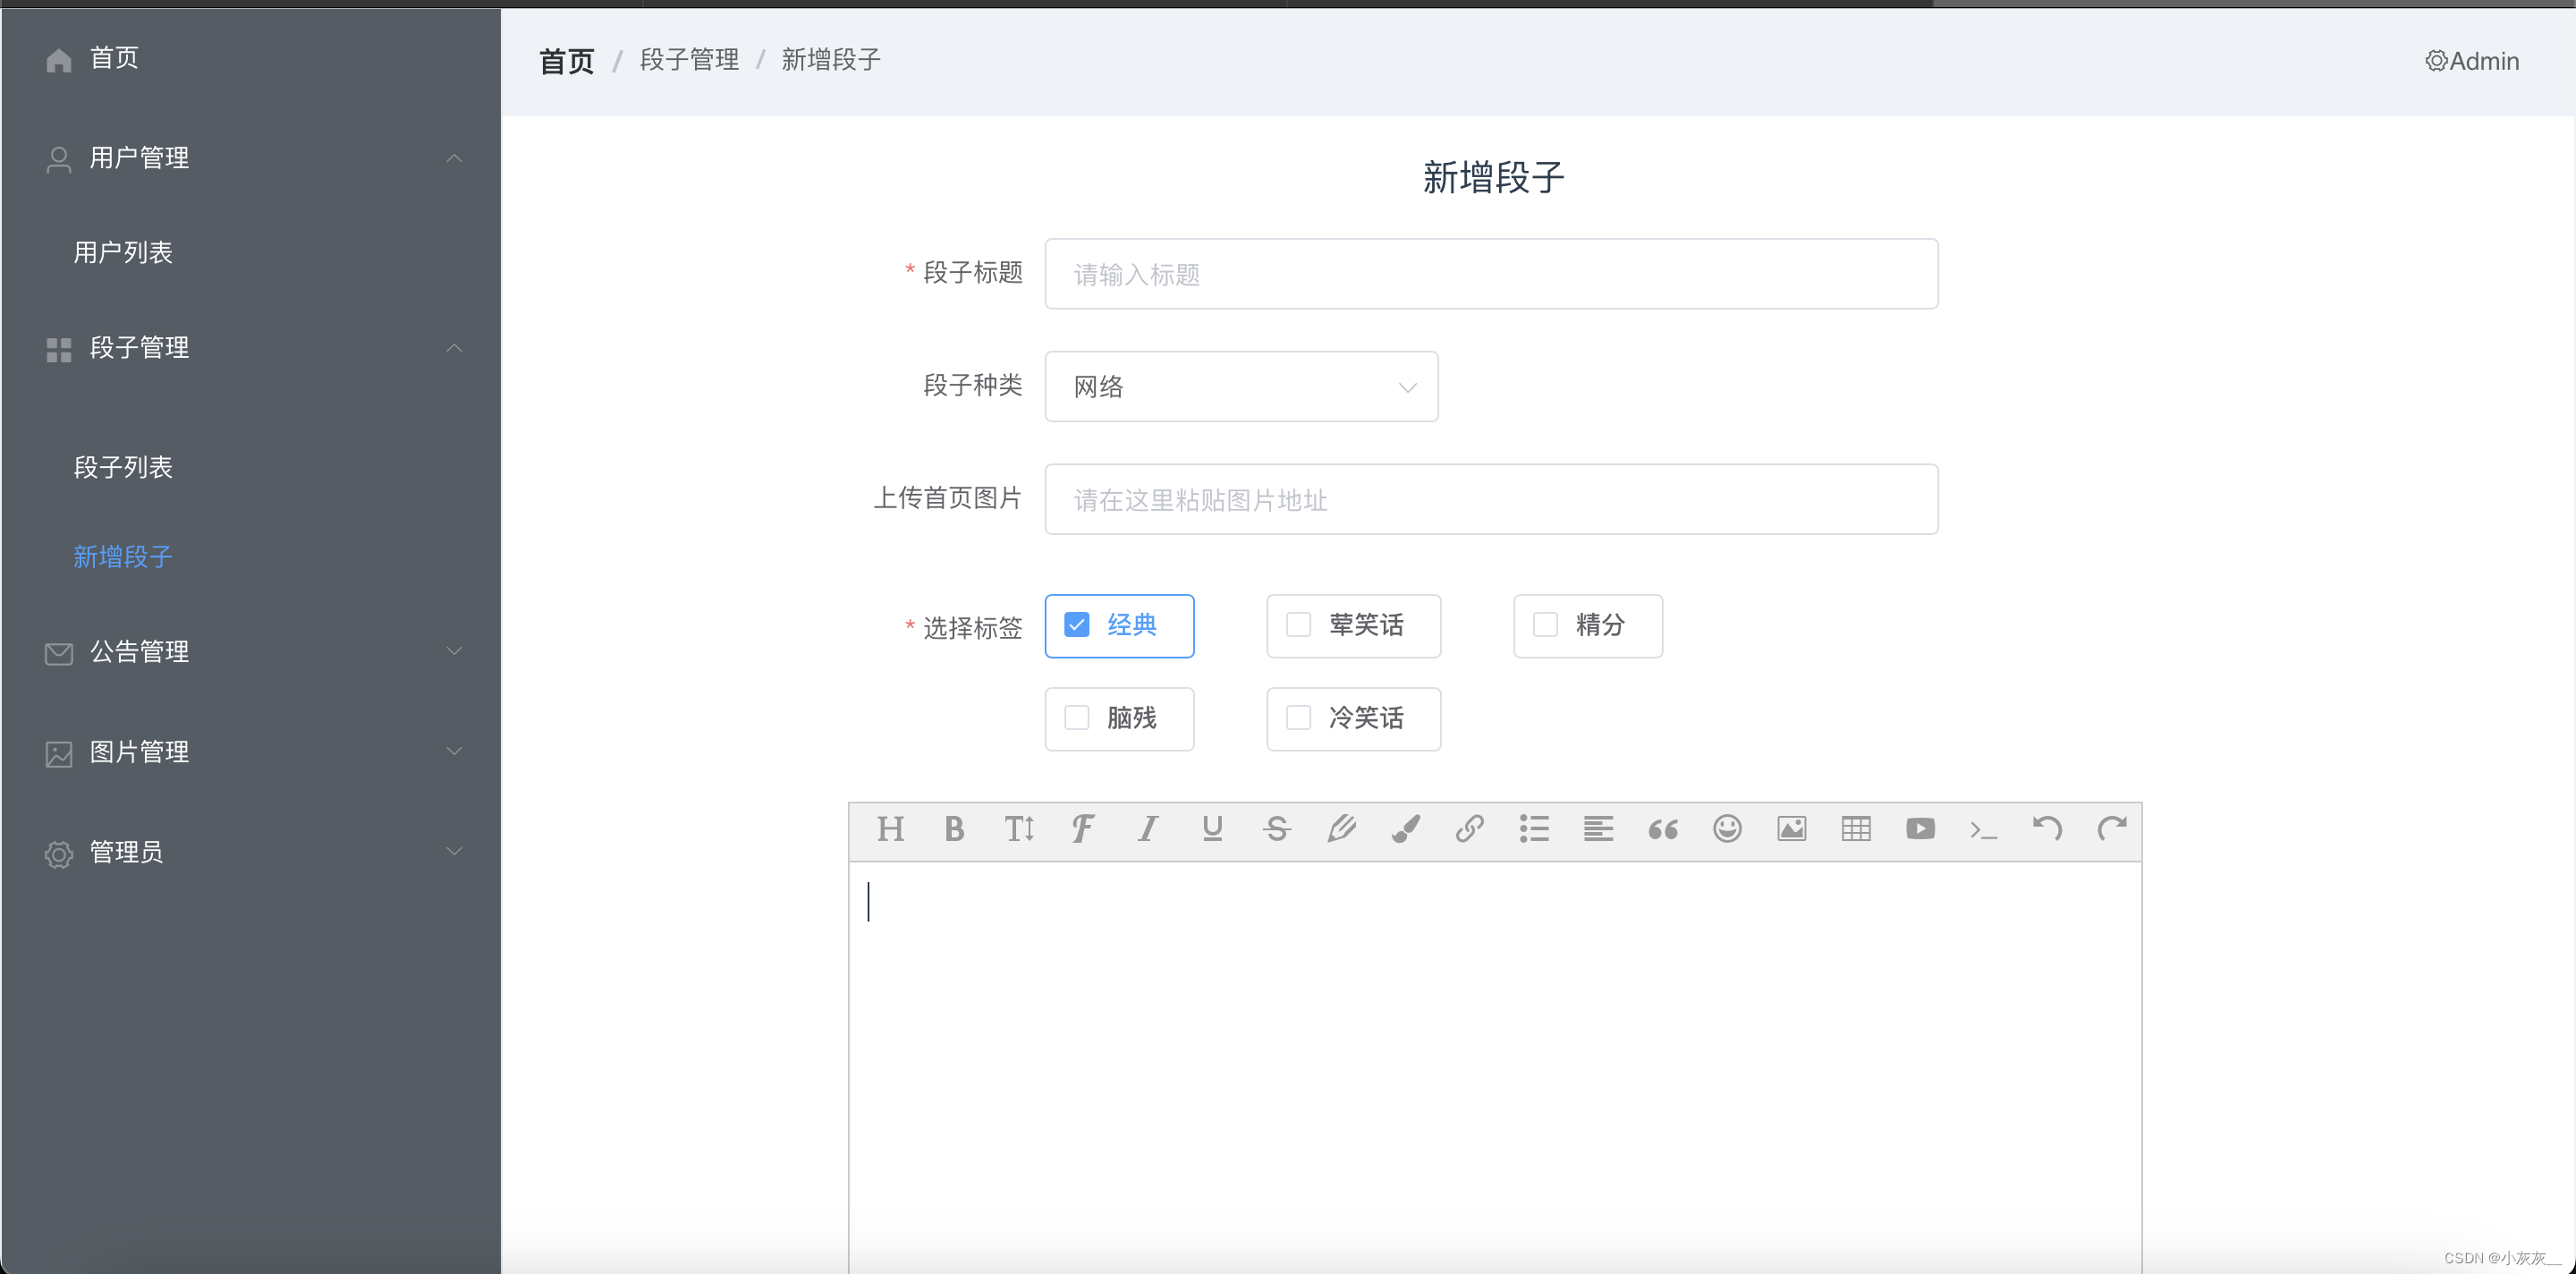2576x1274 pixels.
Task: Click the undo icon in the editor
Action: click(x=2048, y=829)
